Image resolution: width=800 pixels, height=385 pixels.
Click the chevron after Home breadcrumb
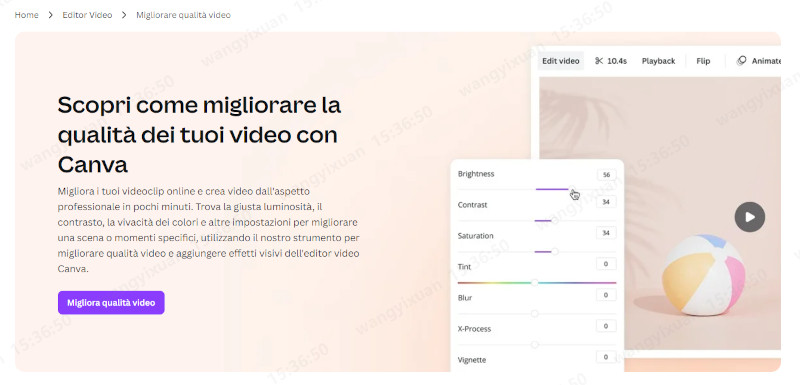coord(51,15)
